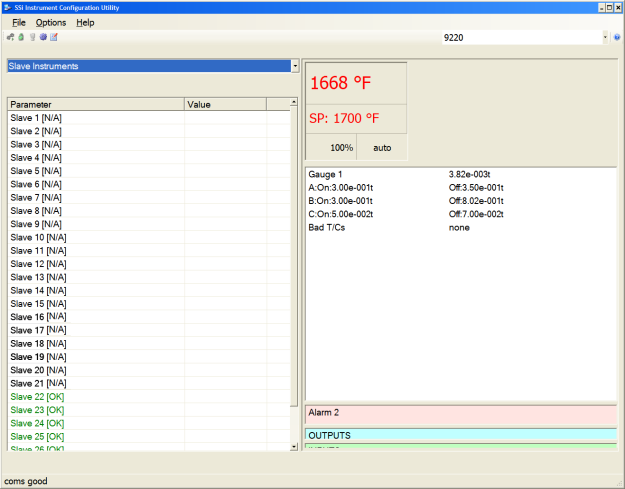Click the grey trash bin toolbar icon
The height and width of the screenshot is (489, 625).
tap(32, 37)
